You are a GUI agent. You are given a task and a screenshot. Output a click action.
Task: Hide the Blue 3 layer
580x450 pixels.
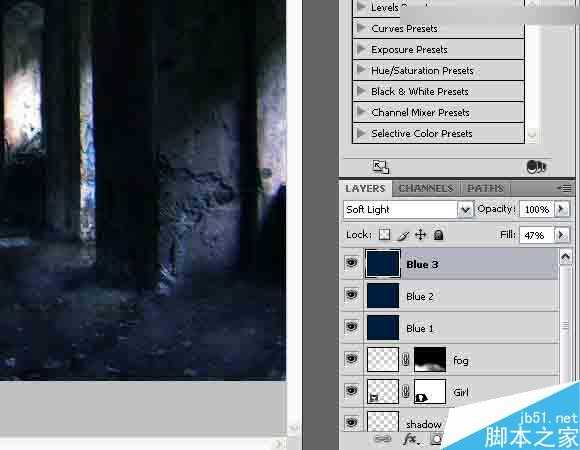352,263
